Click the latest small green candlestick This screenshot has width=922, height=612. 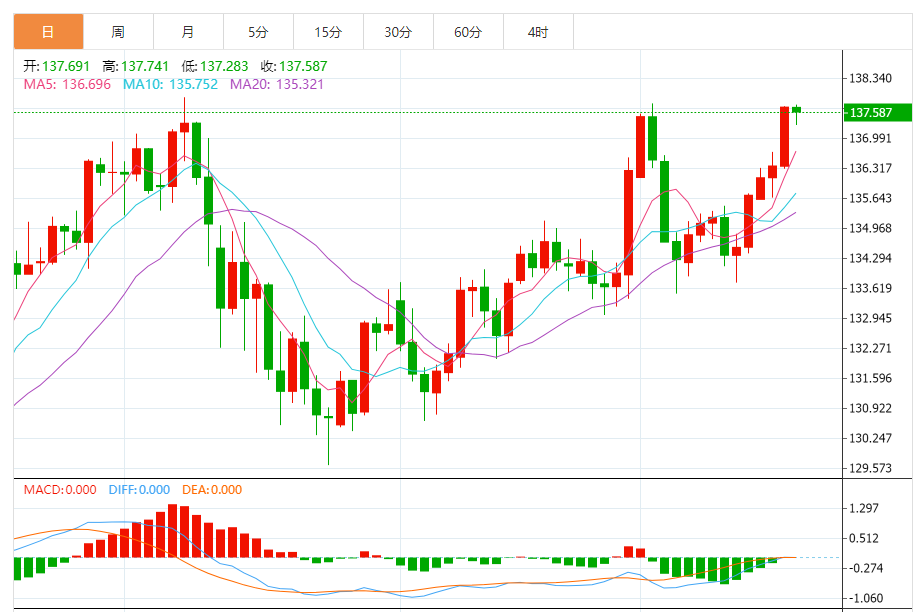click(x=797, y=110)
